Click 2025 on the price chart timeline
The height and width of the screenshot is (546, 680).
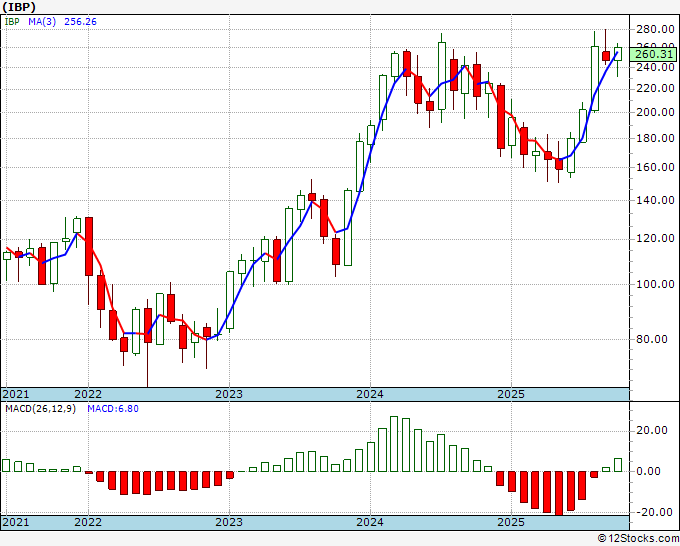[511, 394]
